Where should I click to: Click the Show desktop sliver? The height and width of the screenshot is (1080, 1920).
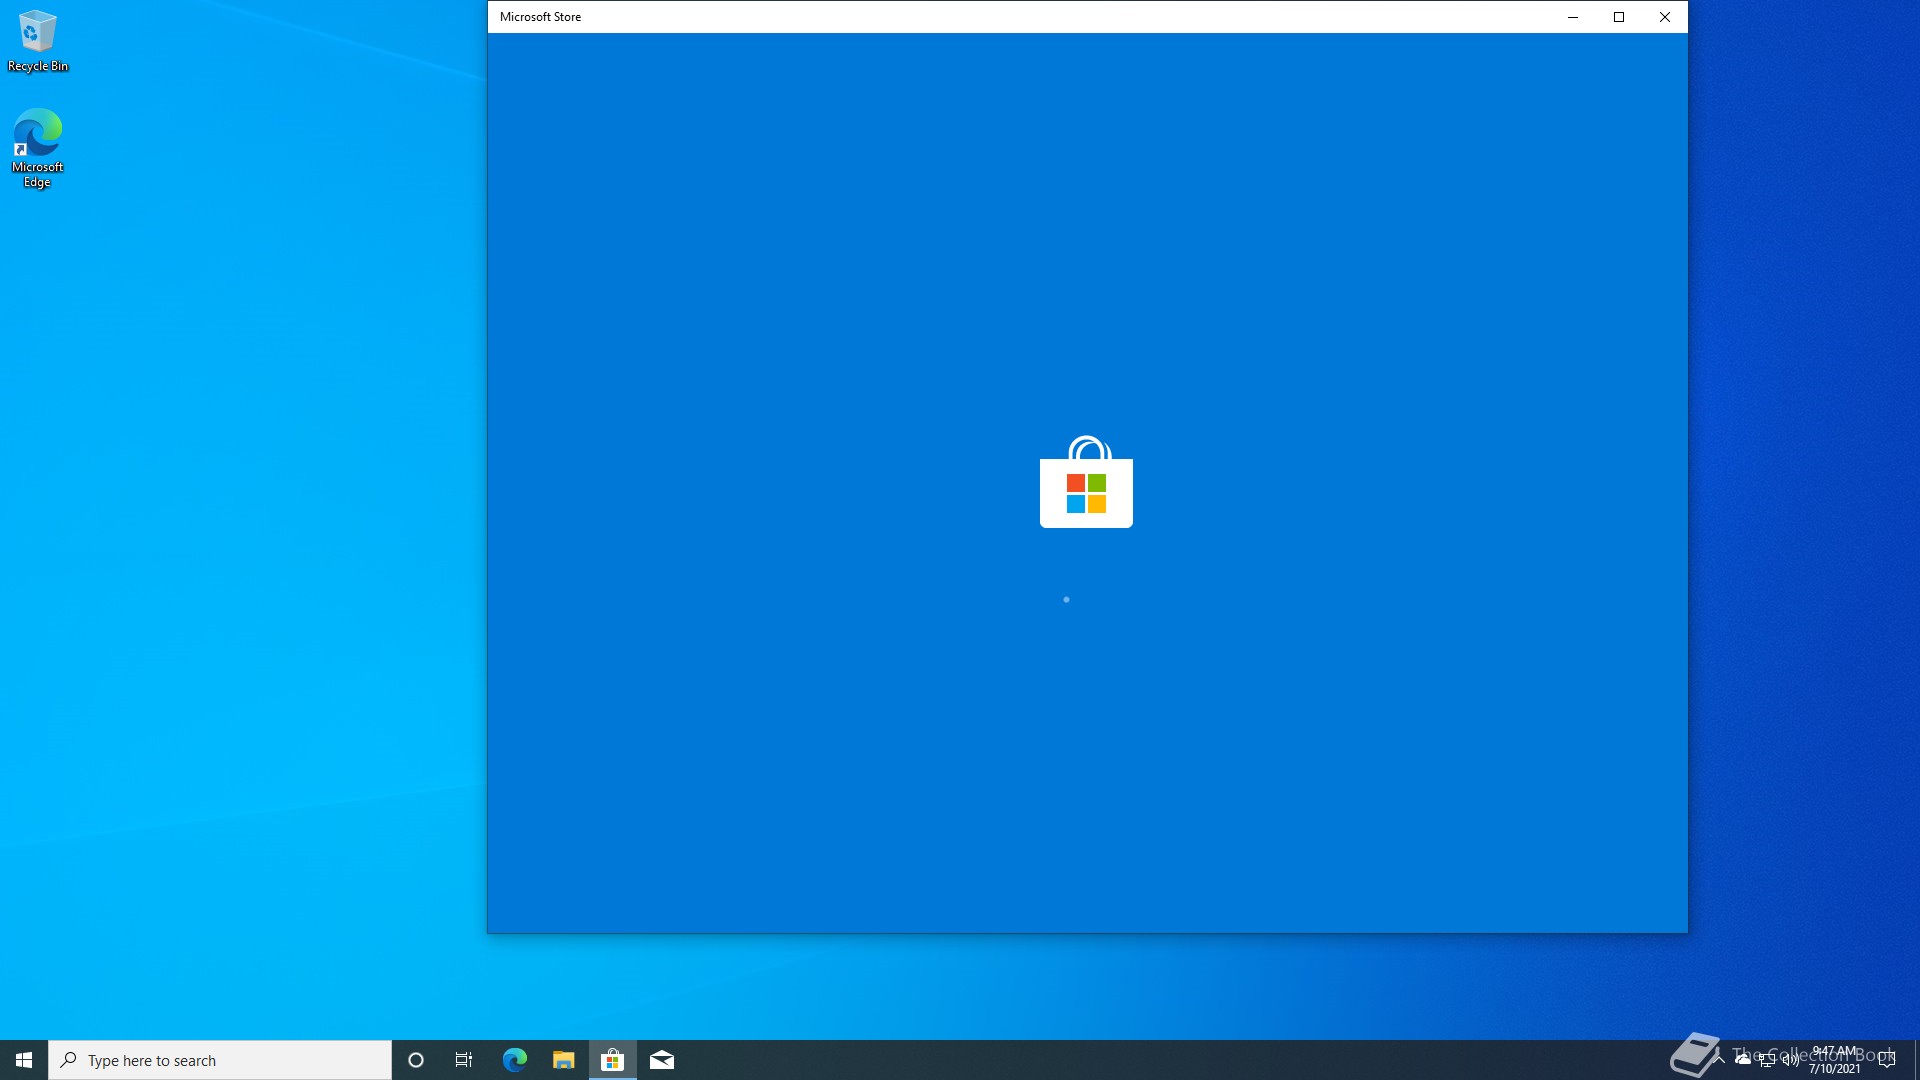pos(1916,1060)
